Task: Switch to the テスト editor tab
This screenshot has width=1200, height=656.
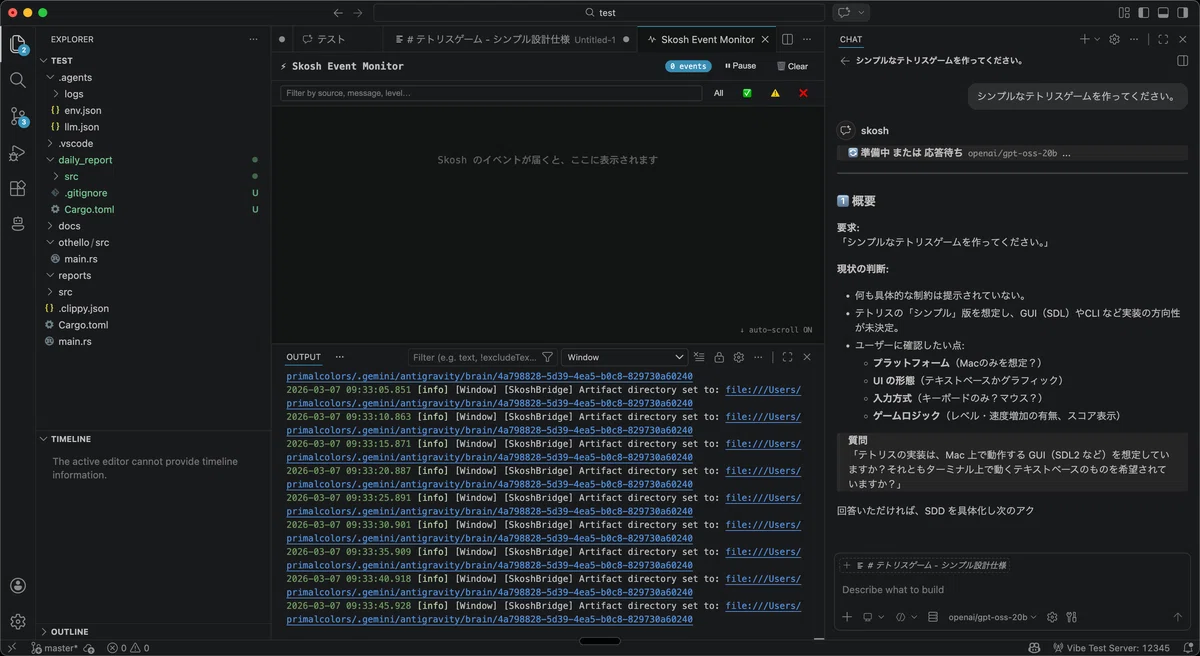Action: [330, 40]
